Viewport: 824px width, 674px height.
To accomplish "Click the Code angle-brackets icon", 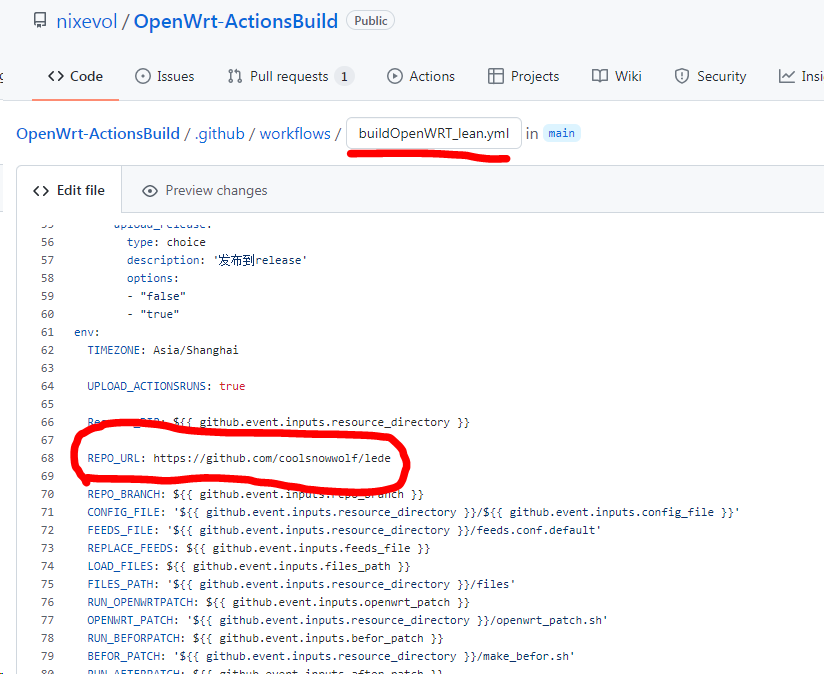I will 56,76.
